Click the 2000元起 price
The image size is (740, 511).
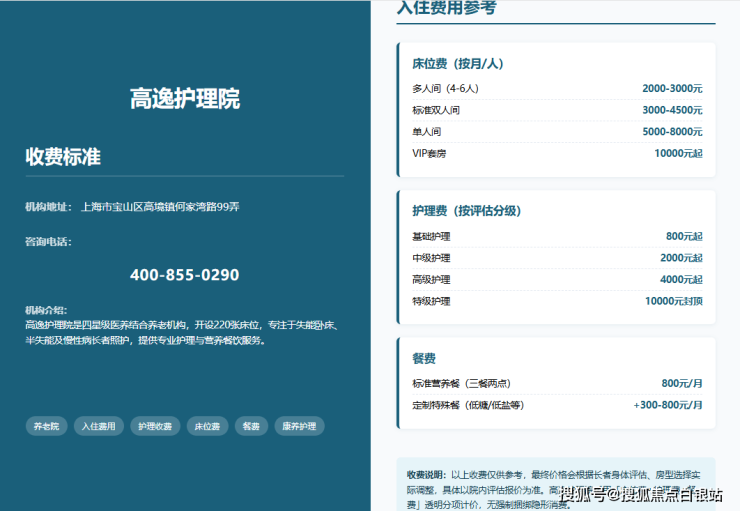(681, 258)
